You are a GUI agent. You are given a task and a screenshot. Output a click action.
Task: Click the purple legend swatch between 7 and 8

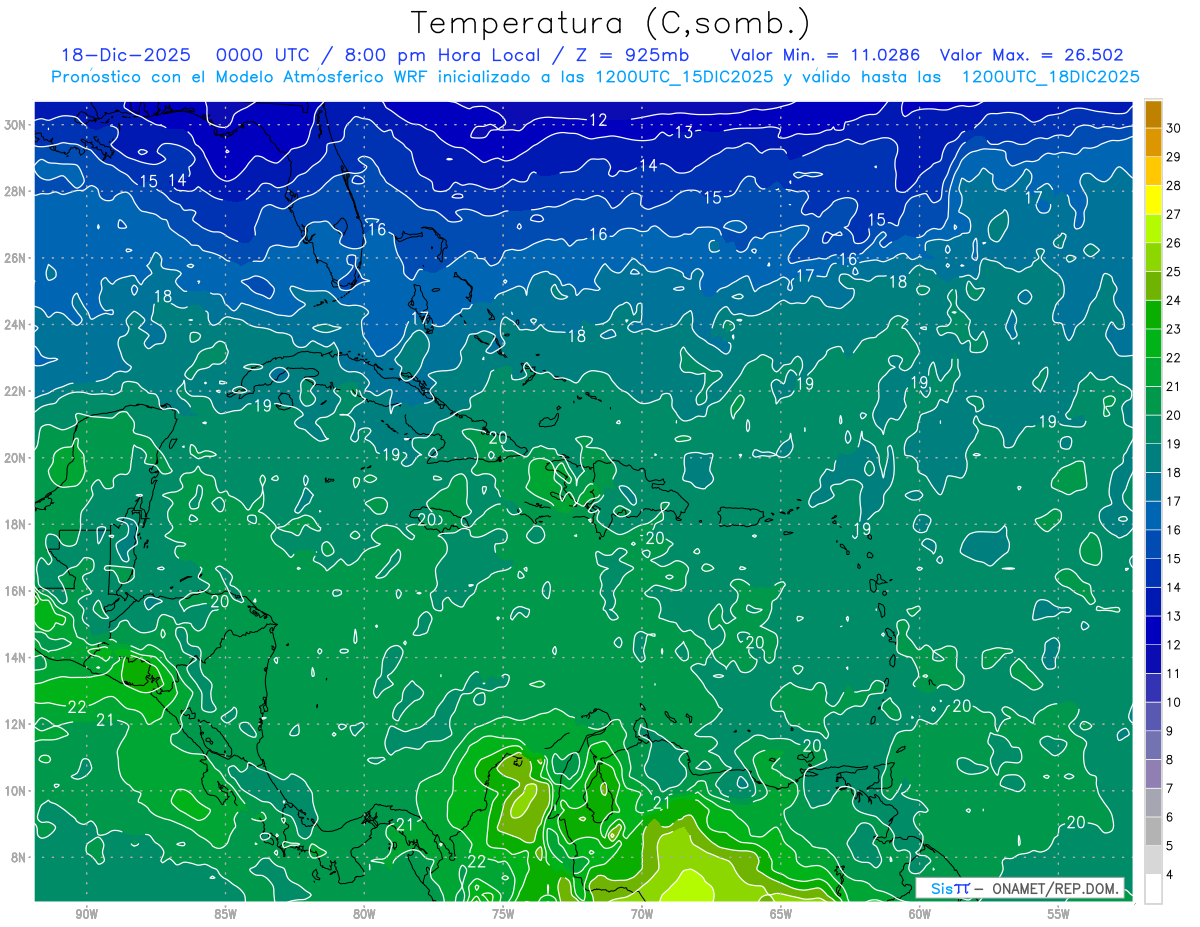point(1153,774)
